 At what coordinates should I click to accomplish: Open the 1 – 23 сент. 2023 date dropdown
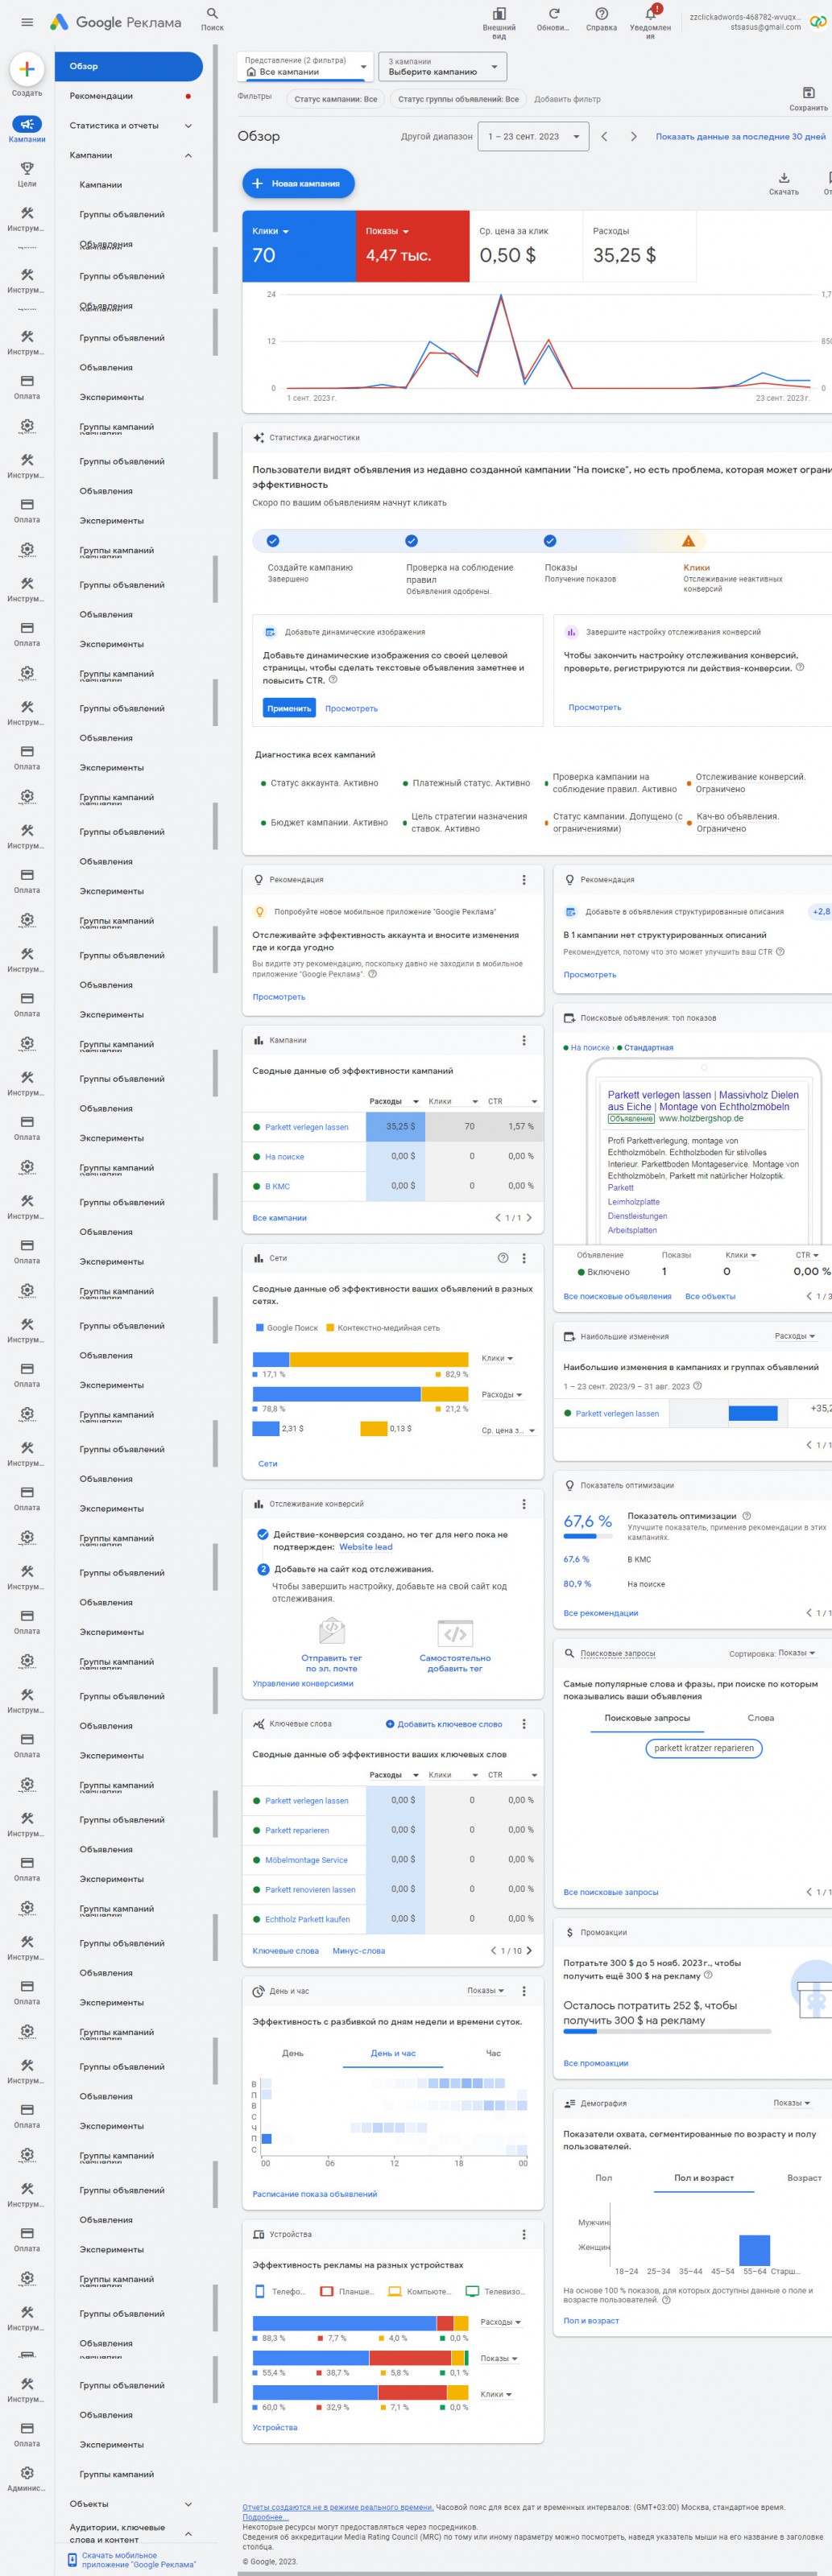(x=534, y=136)
